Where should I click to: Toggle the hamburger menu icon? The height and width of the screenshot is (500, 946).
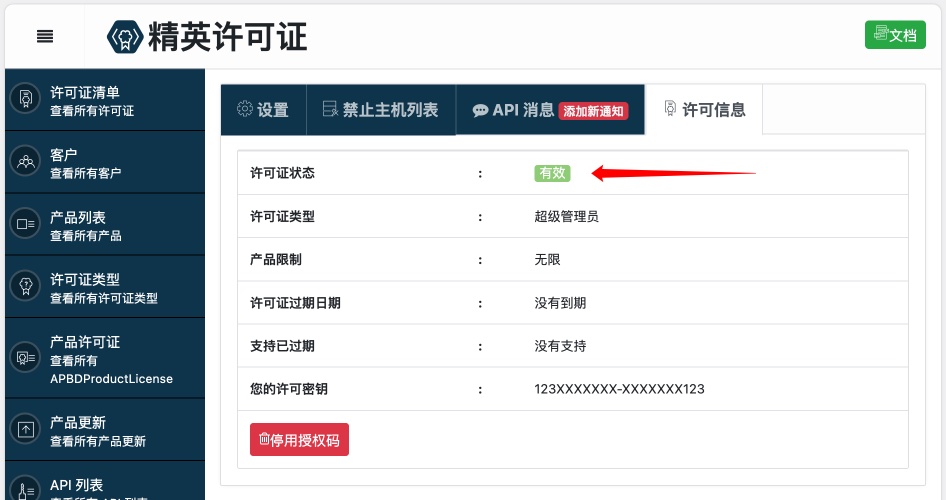[45, 36]
